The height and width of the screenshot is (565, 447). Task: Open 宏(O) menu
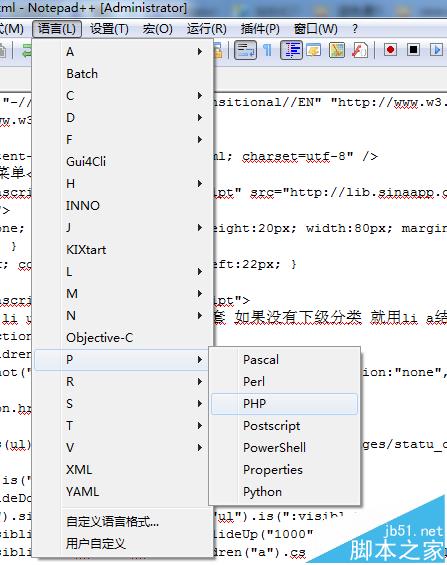(157, 28)
